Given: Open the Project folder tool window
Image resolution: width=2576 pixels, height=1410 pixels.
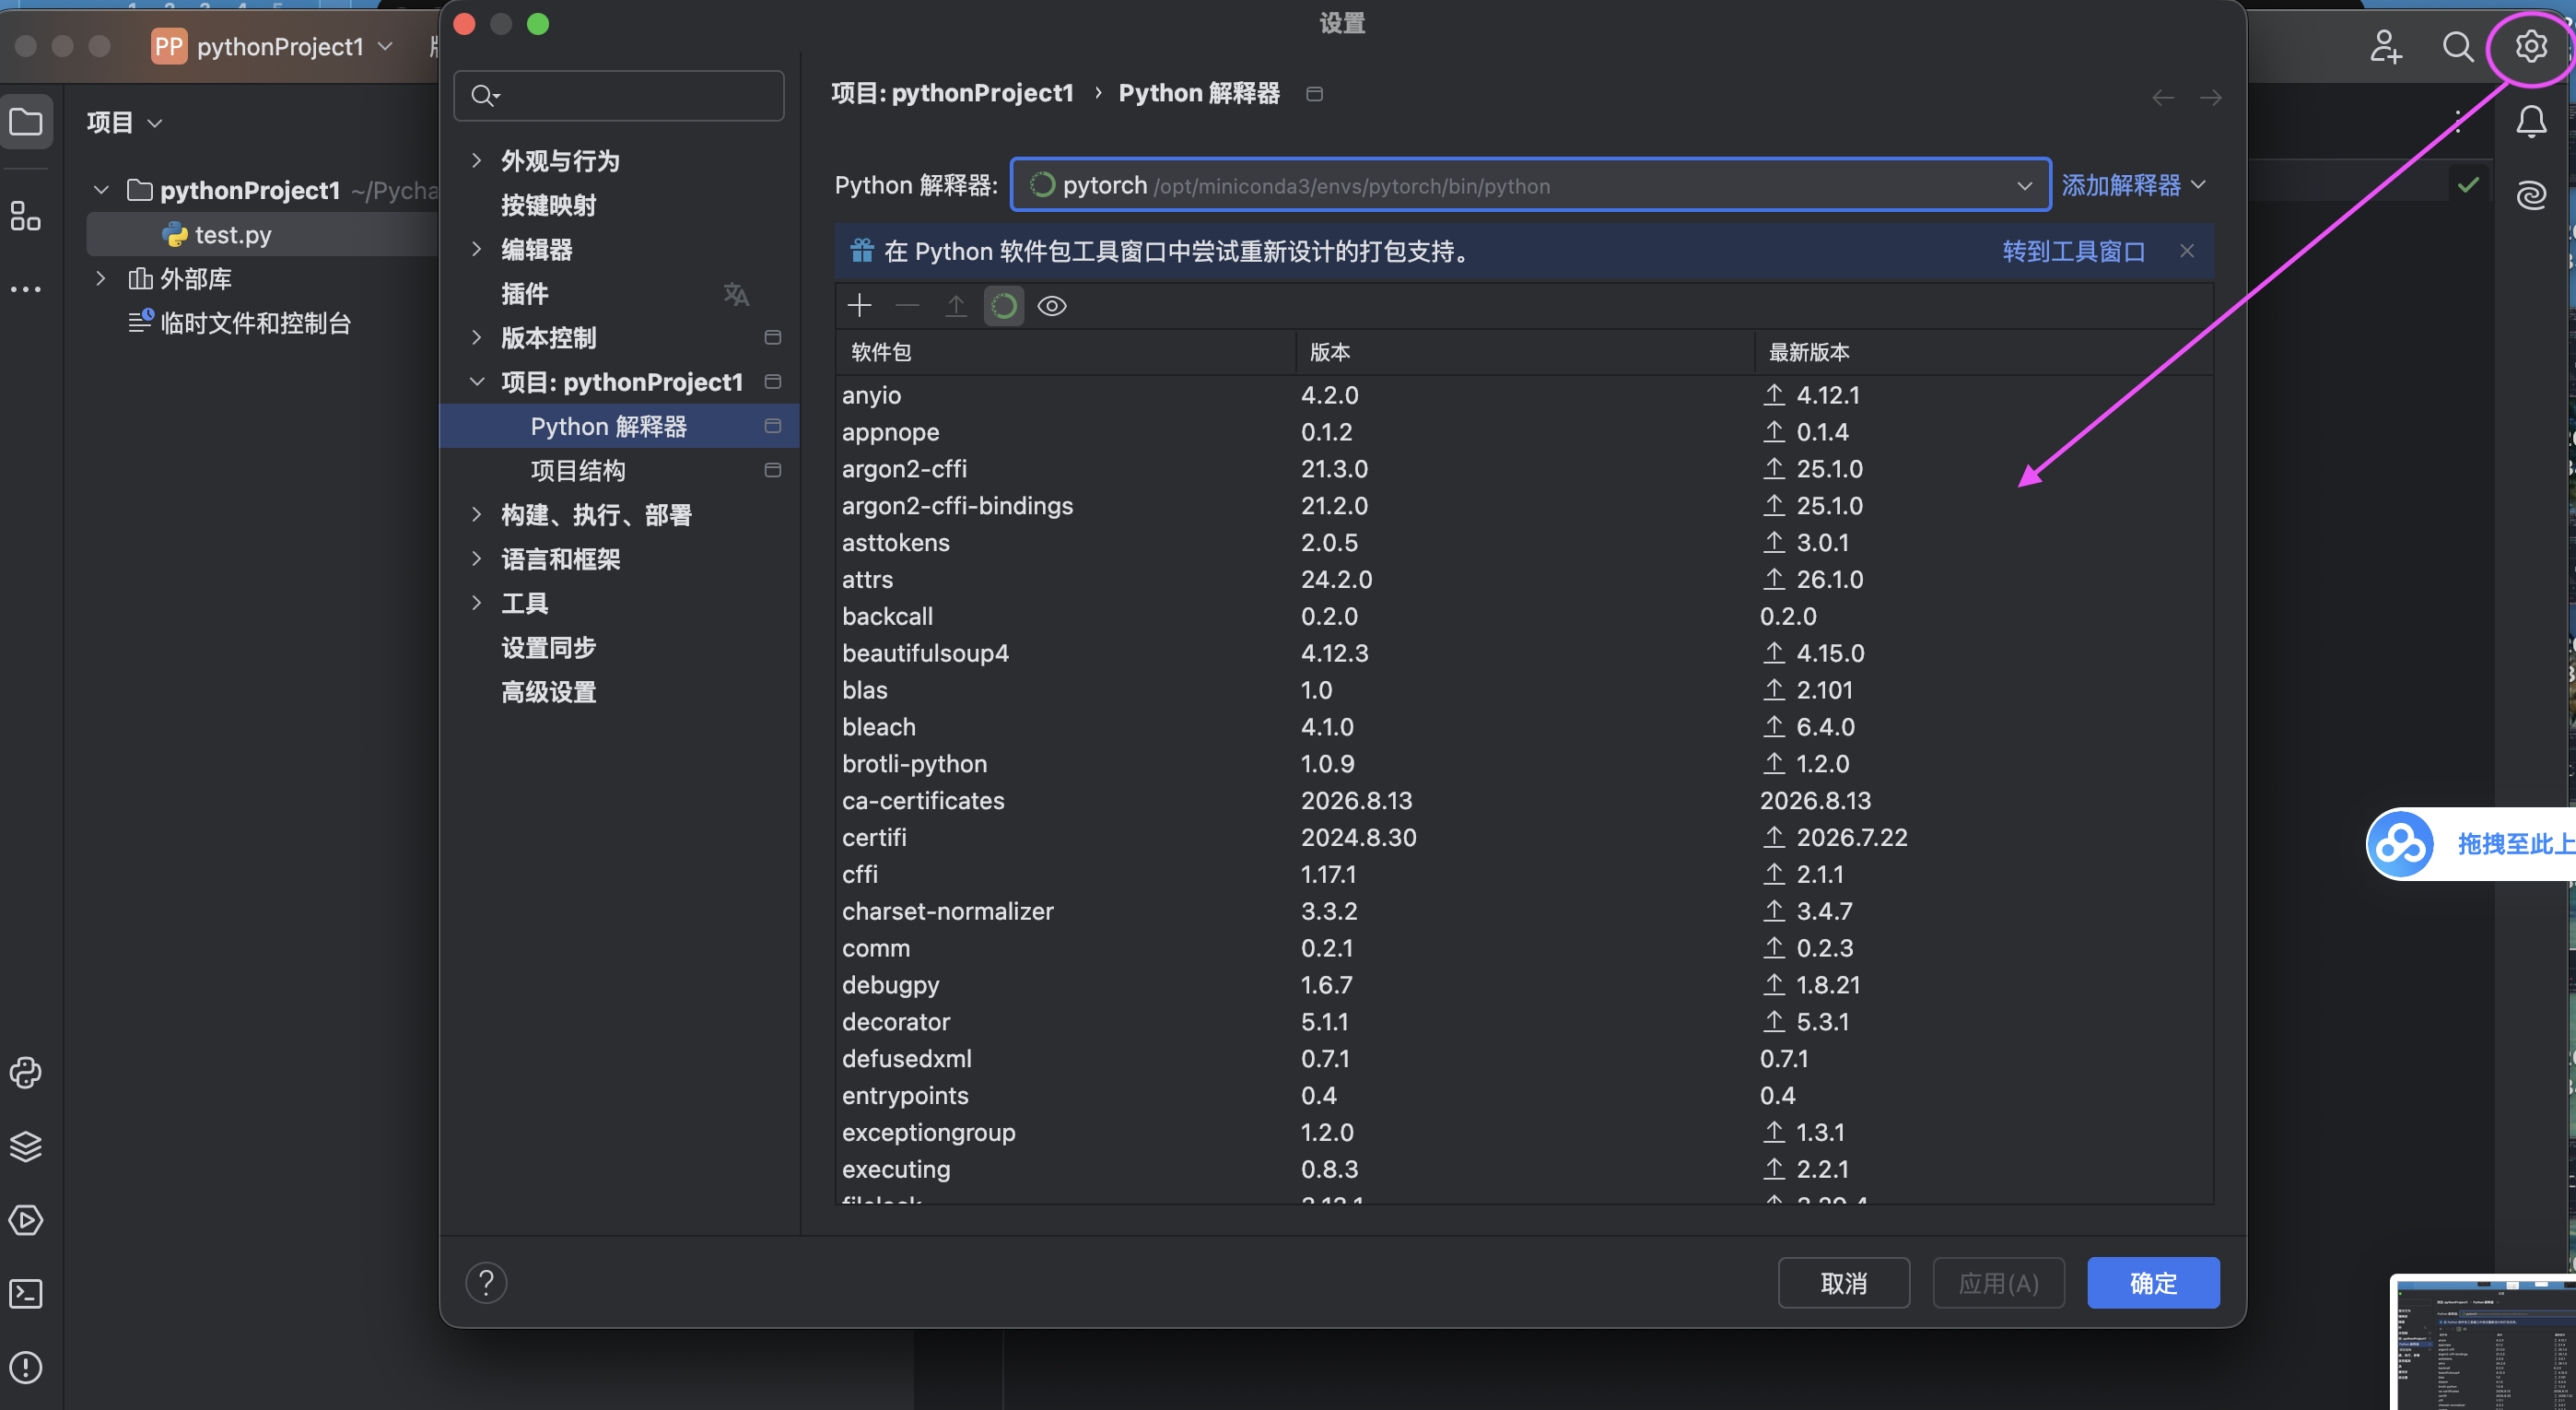Looking at the screenshot, I should (x=26, y=122).
